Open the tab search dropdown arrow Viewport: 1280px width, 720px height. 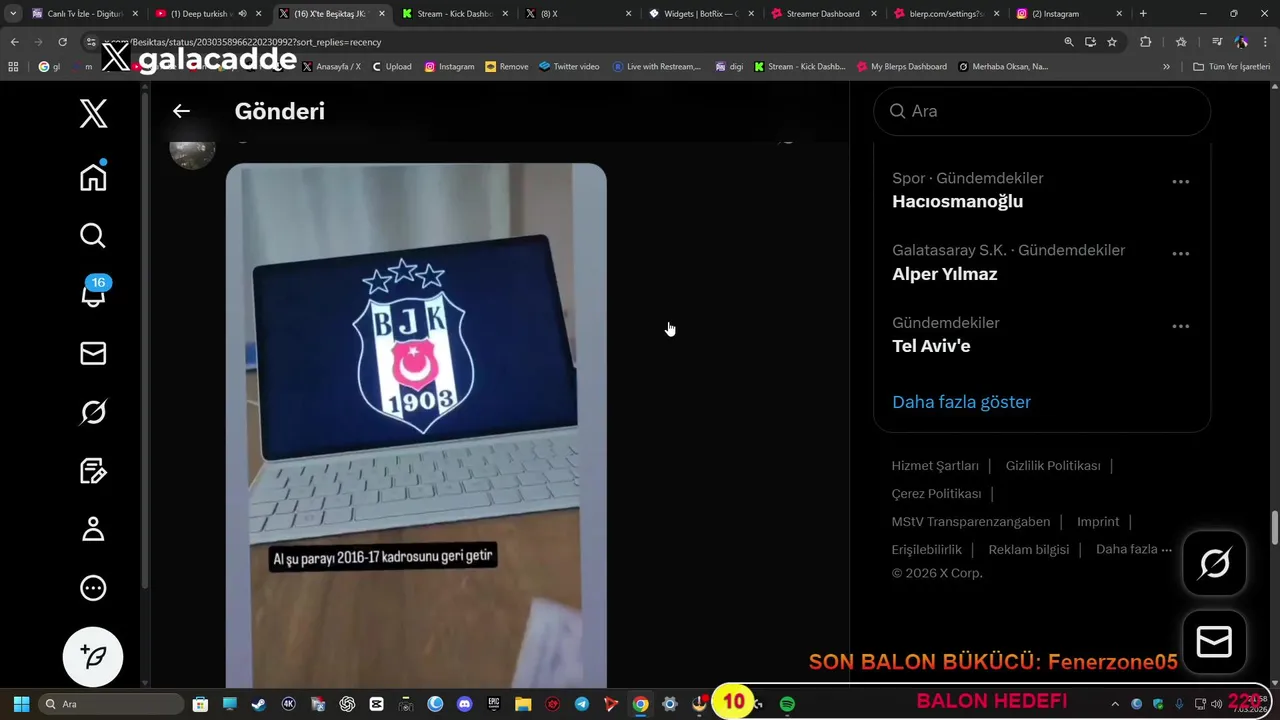point(13,14)
